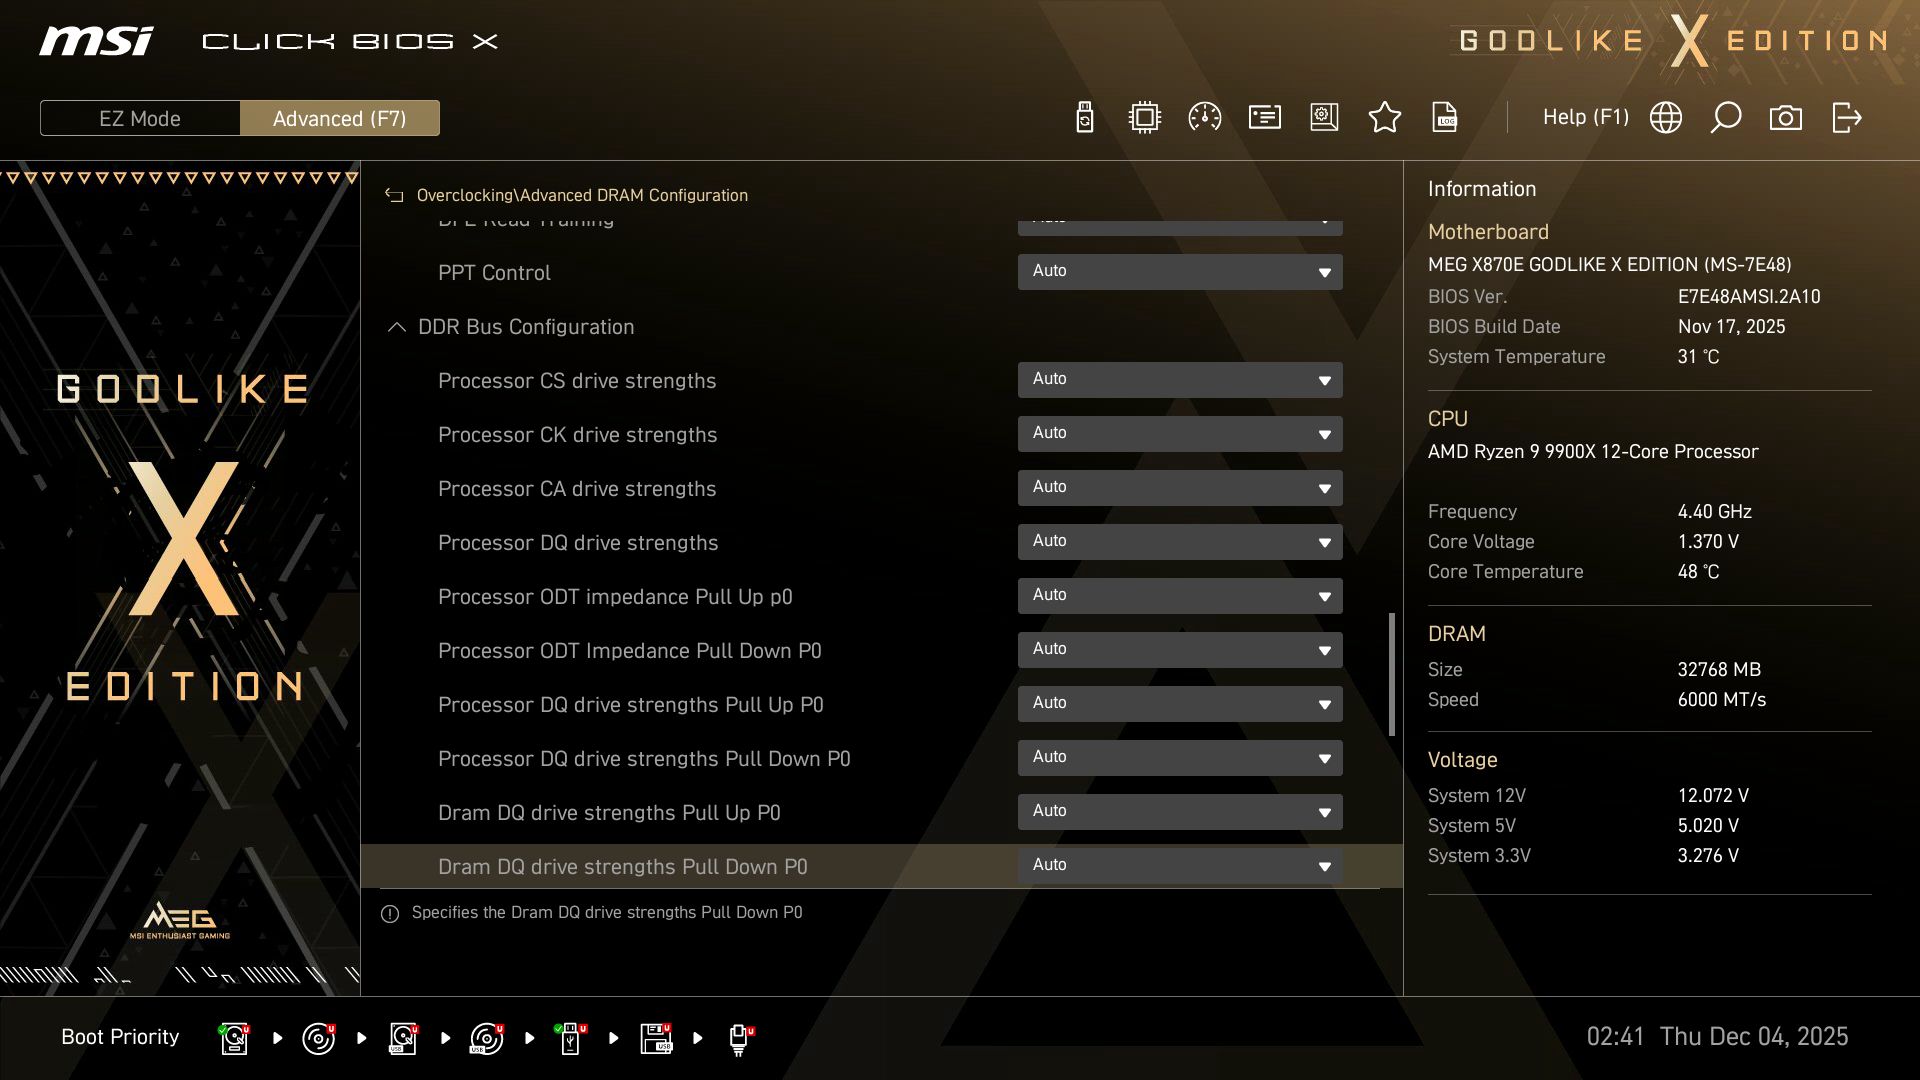
Task: Change language via the globe icon
Action: (1664, 117)
